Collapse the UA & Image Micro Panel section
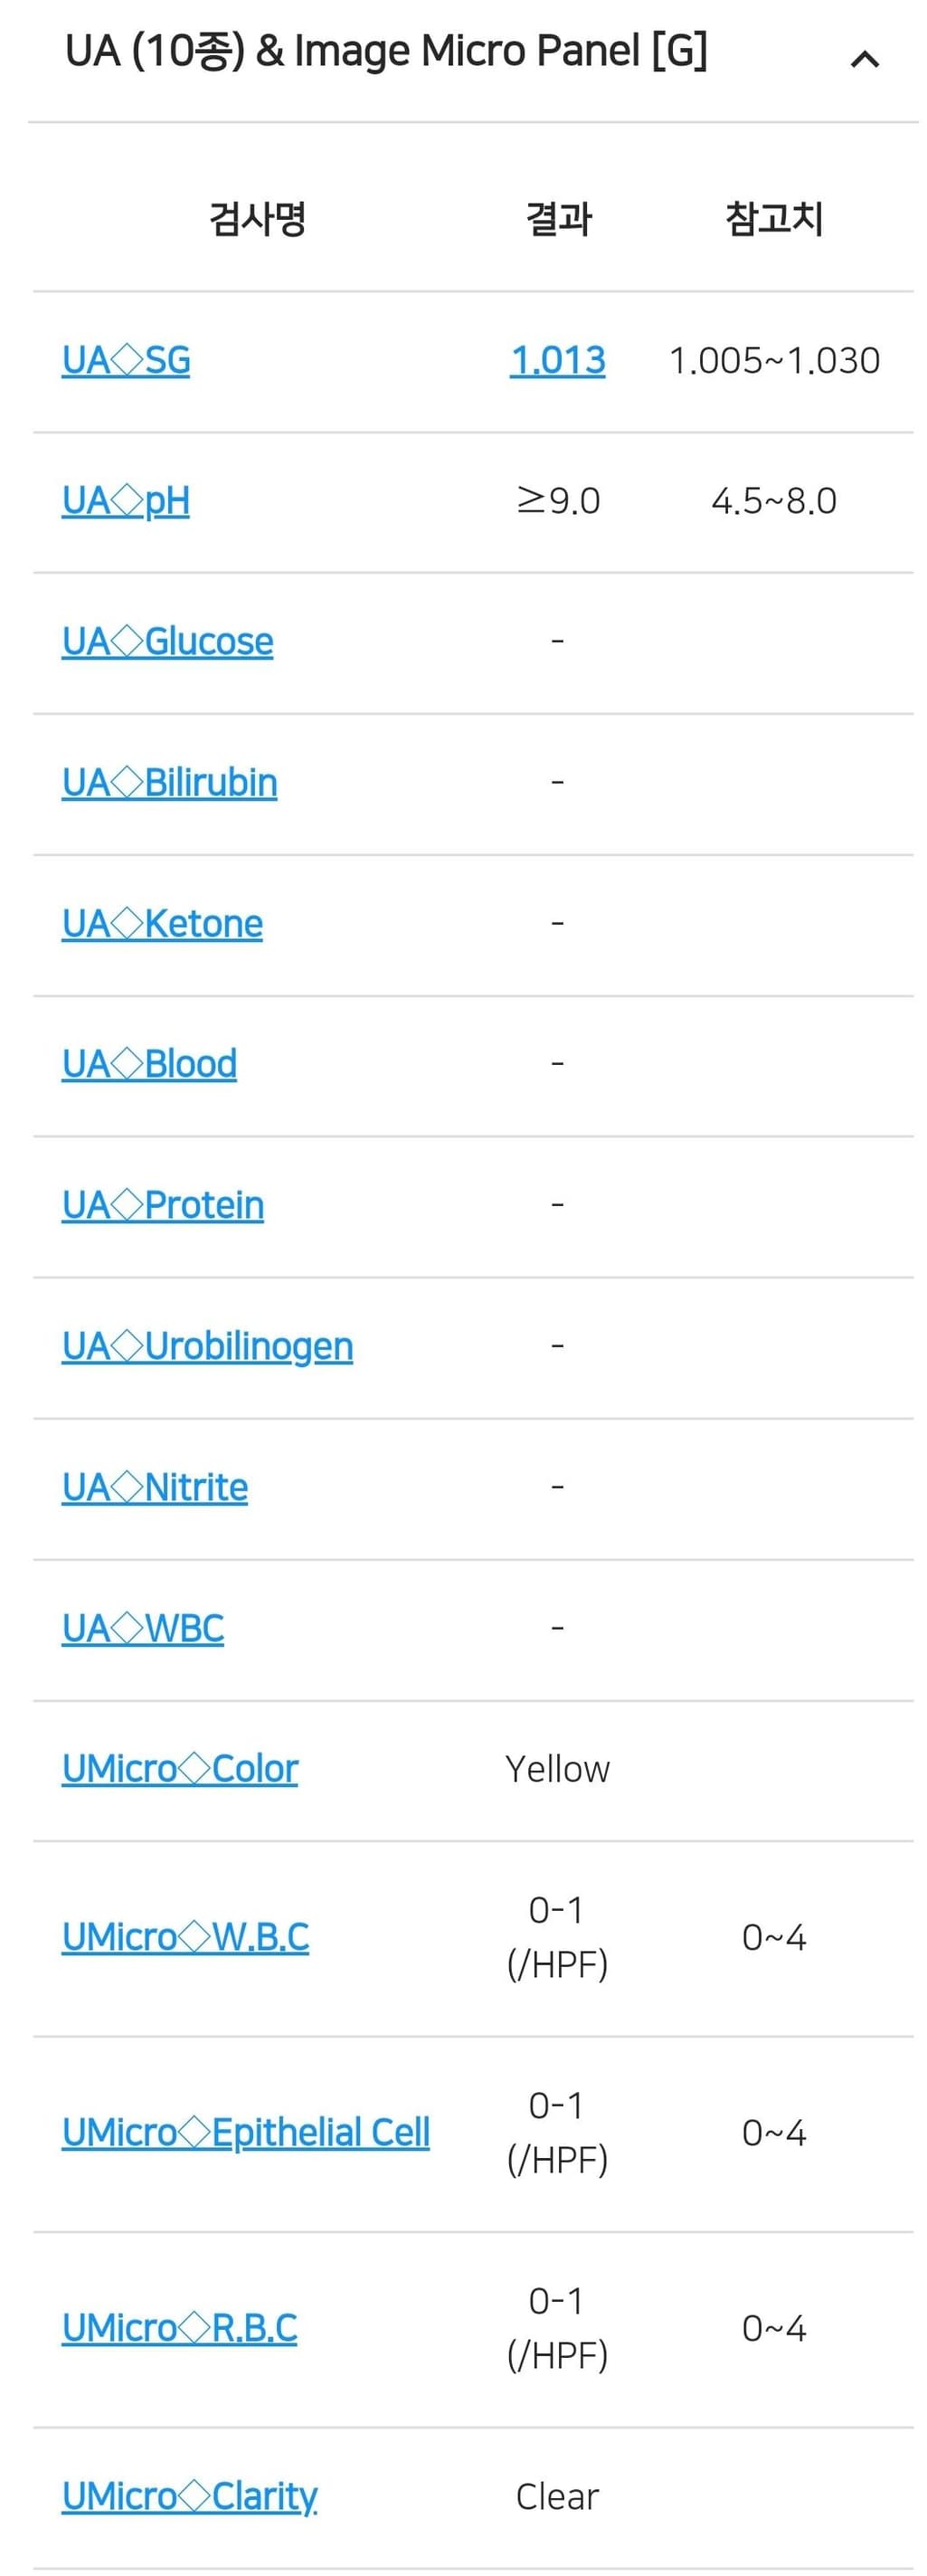The width and height of the screenshot is (927, 2576). coord(864,59)
